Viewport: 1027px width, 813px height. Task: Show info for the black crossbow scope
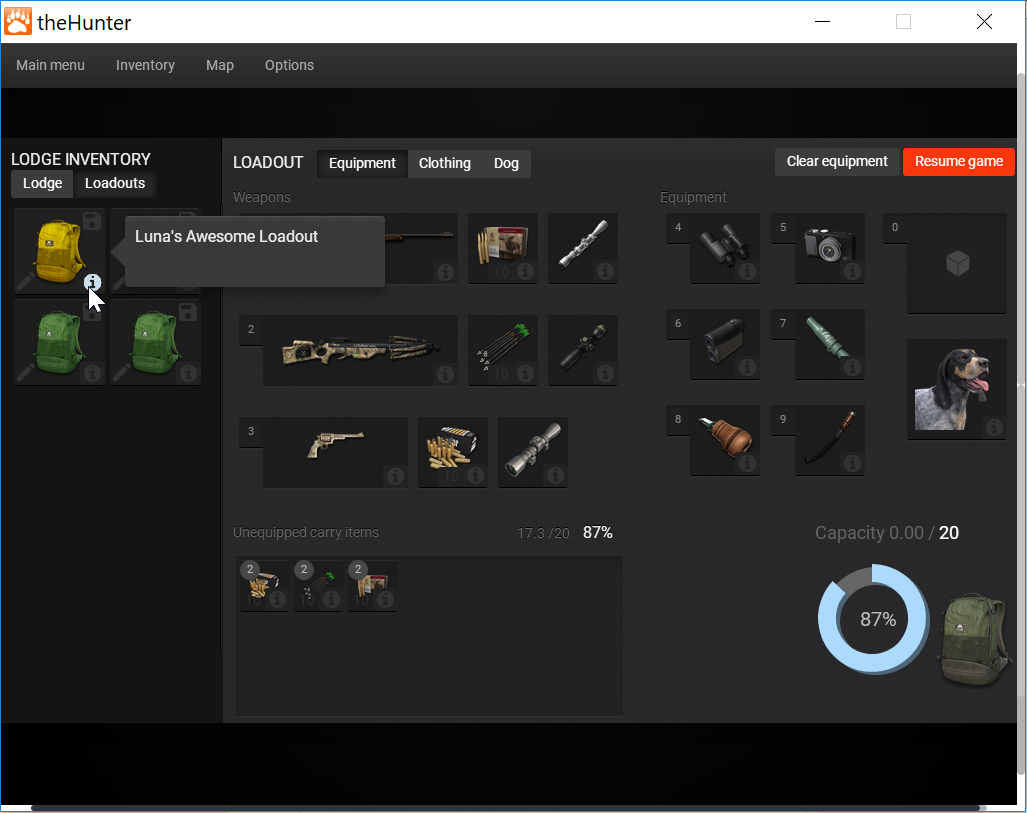click(x=605, y=373)
